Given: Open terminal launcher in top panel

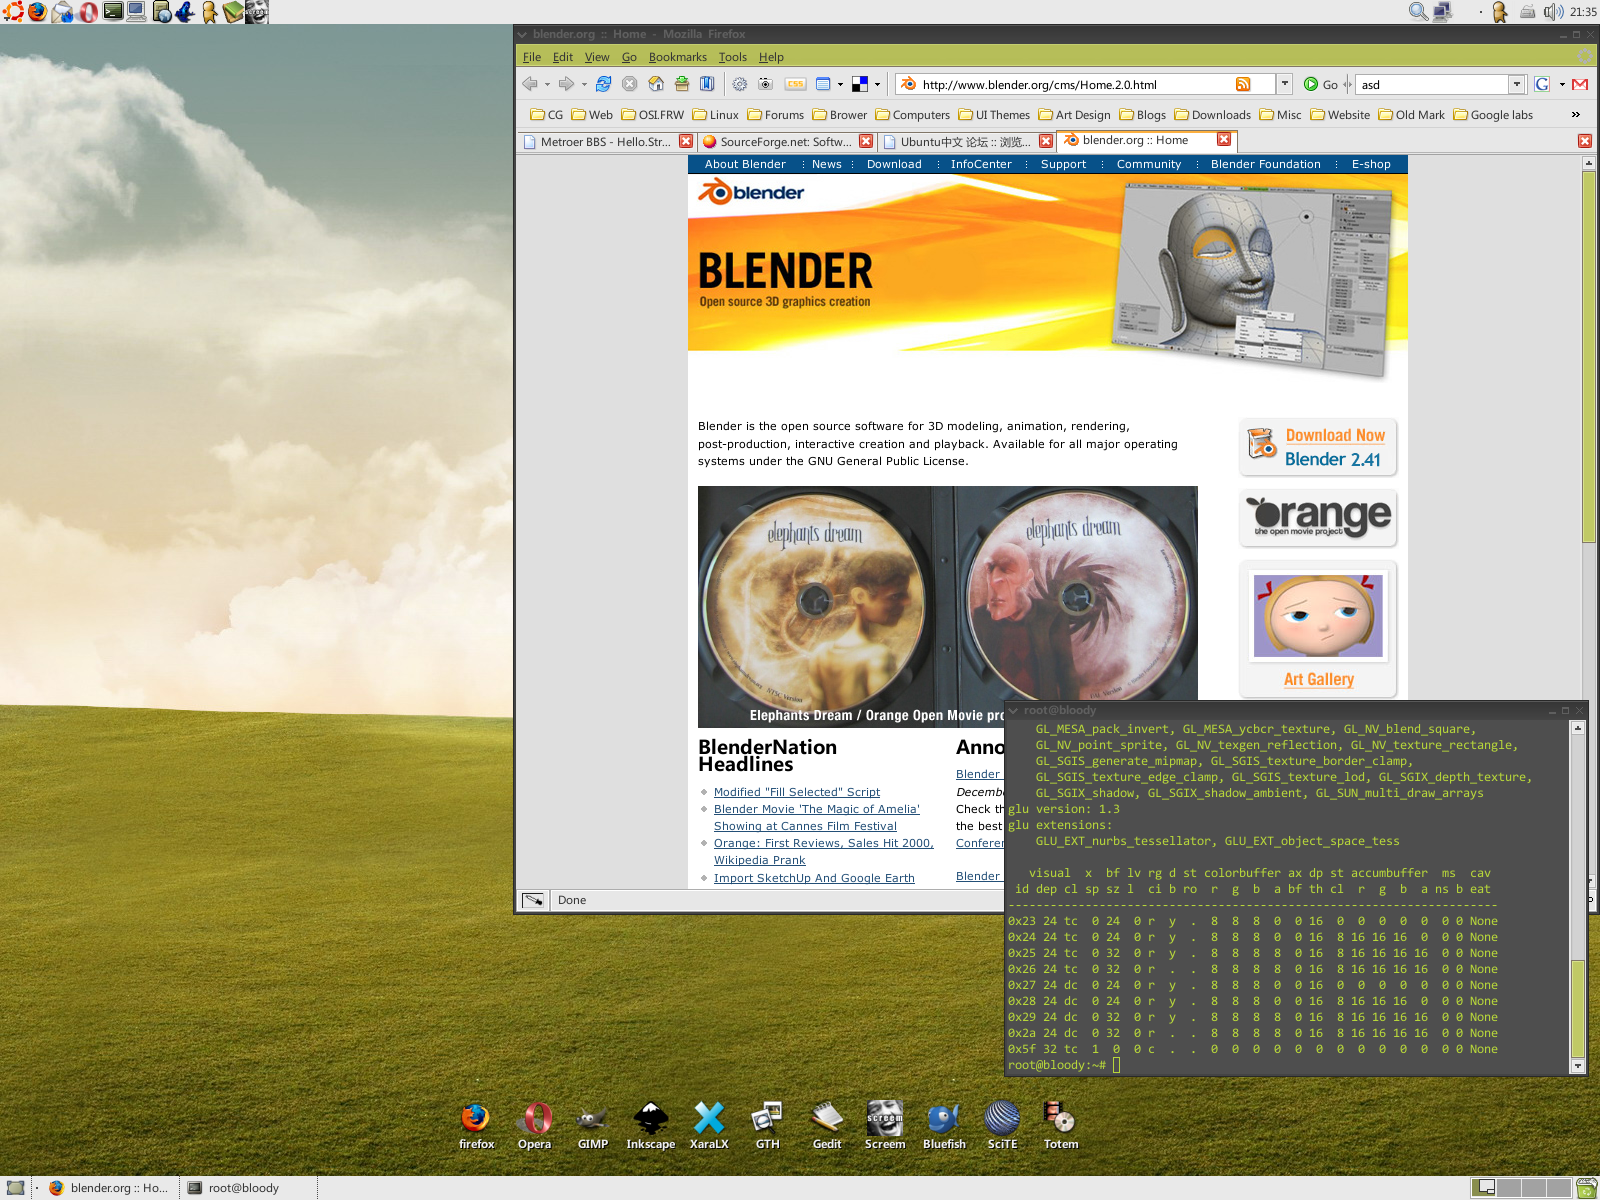Looking at the screenshot, I should click(113, 11).
